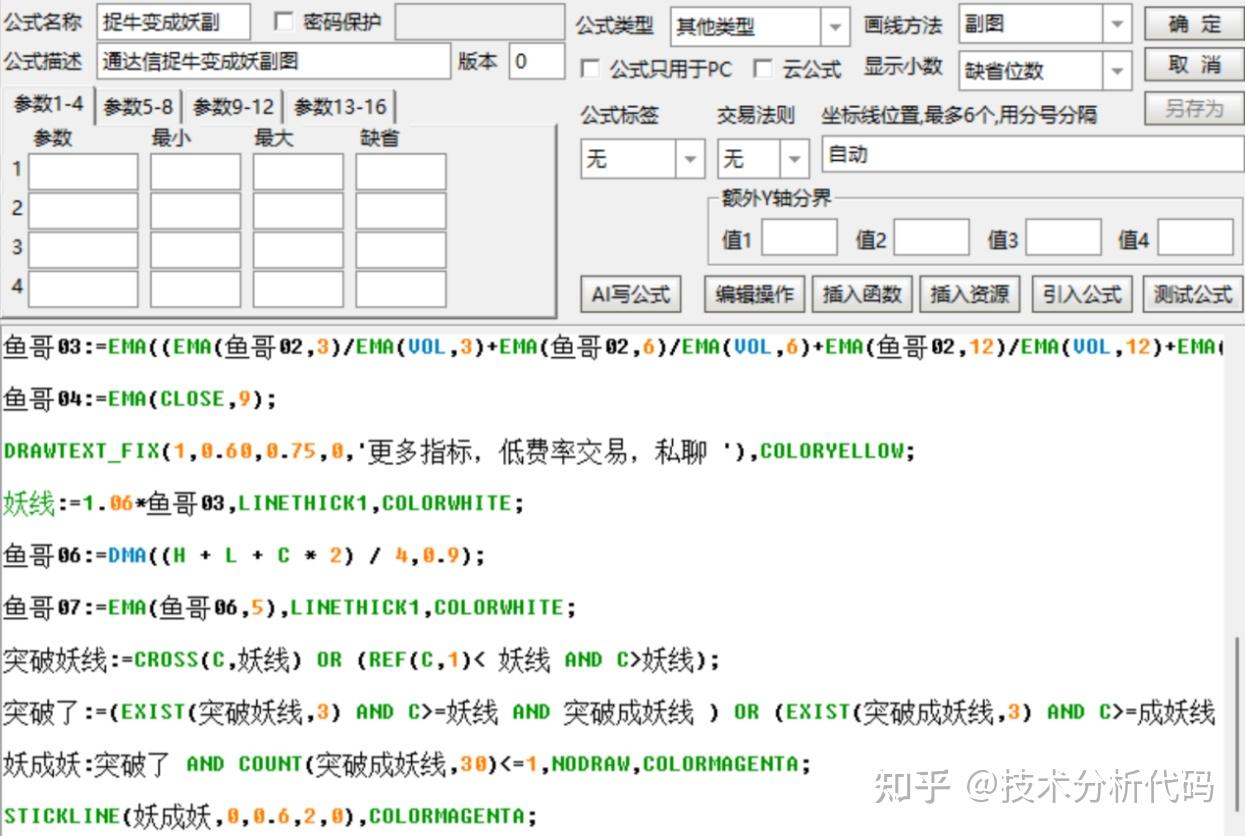The height and width of the screenshot is (837, 1246).
Task: Click the 突破妖线:=CROSS code line
Action: tap(361, 659)
